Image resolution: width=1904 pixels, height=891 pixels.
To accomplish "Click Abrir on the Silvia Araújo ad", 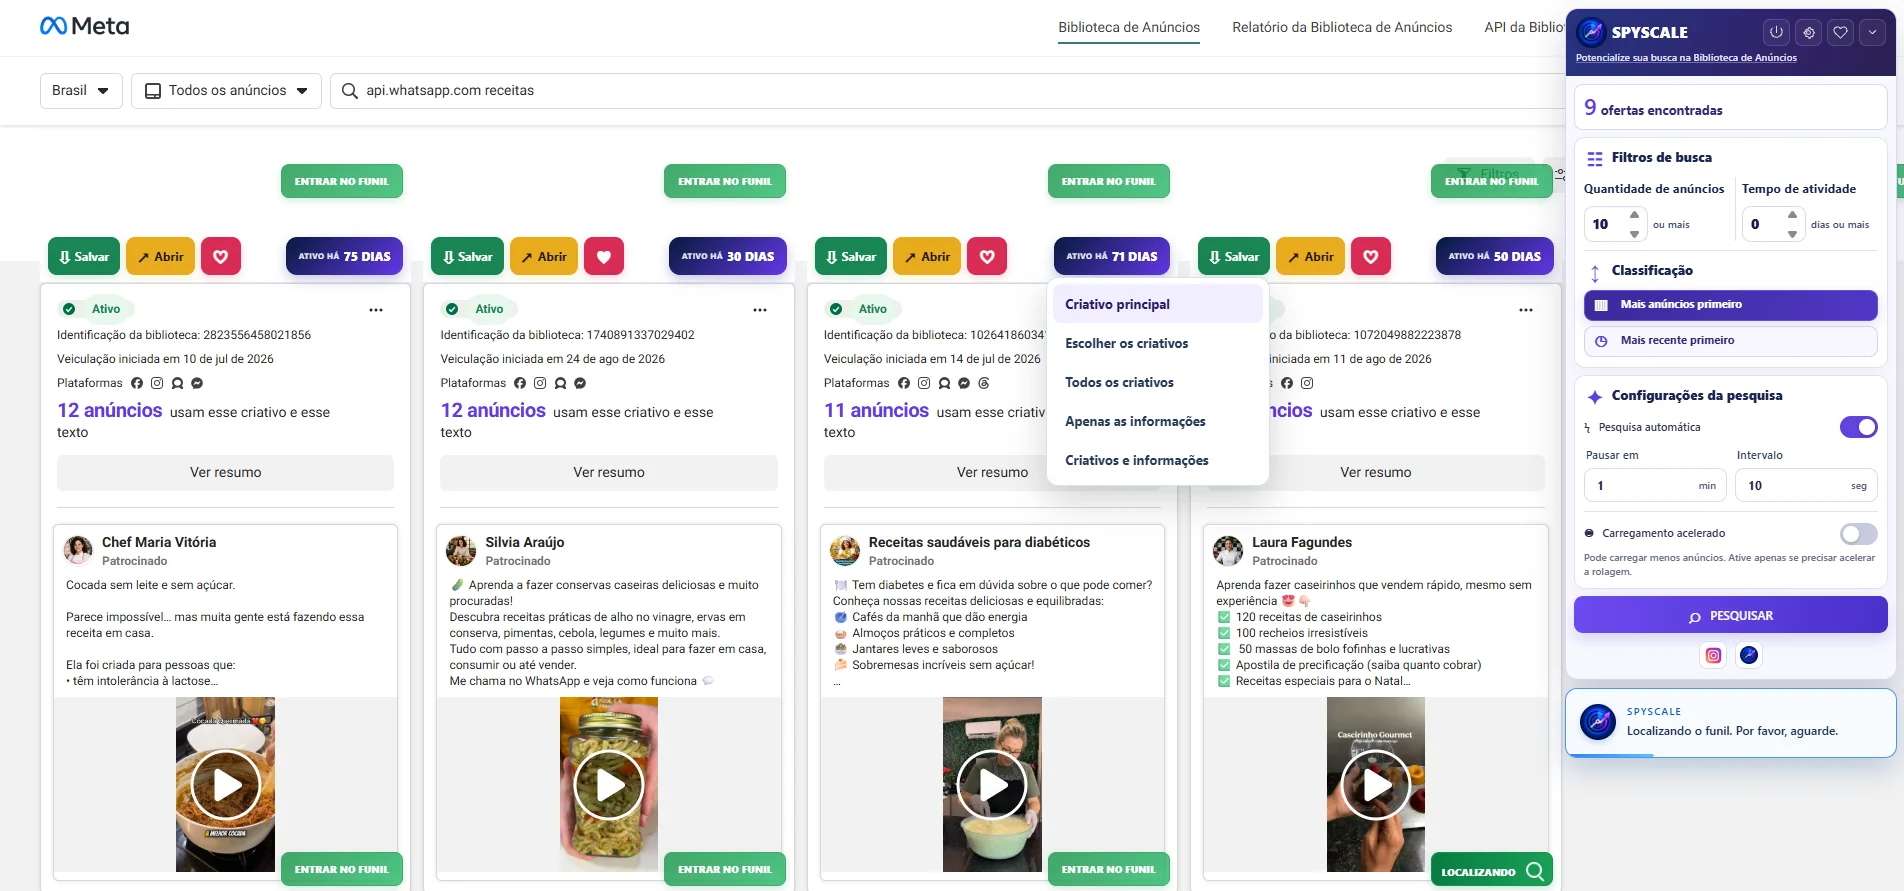I will [x=544, y=257].
